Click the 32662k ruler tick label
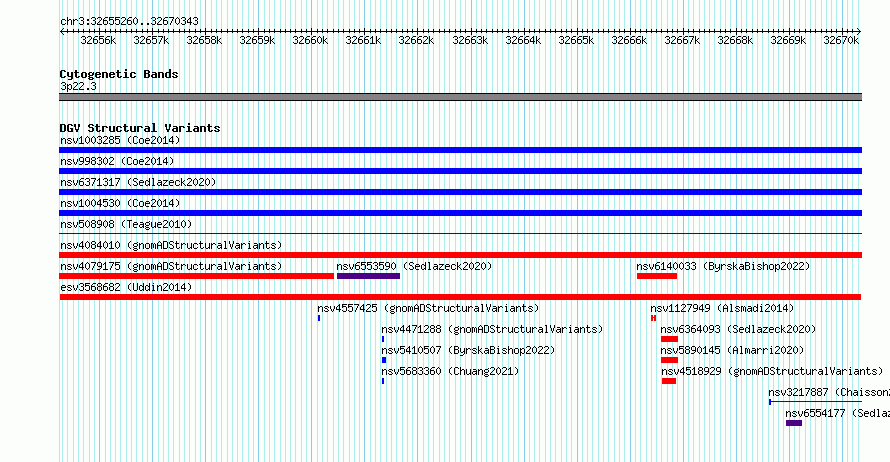This screenshot has height=462, width=890. click(x=416, y=40)
